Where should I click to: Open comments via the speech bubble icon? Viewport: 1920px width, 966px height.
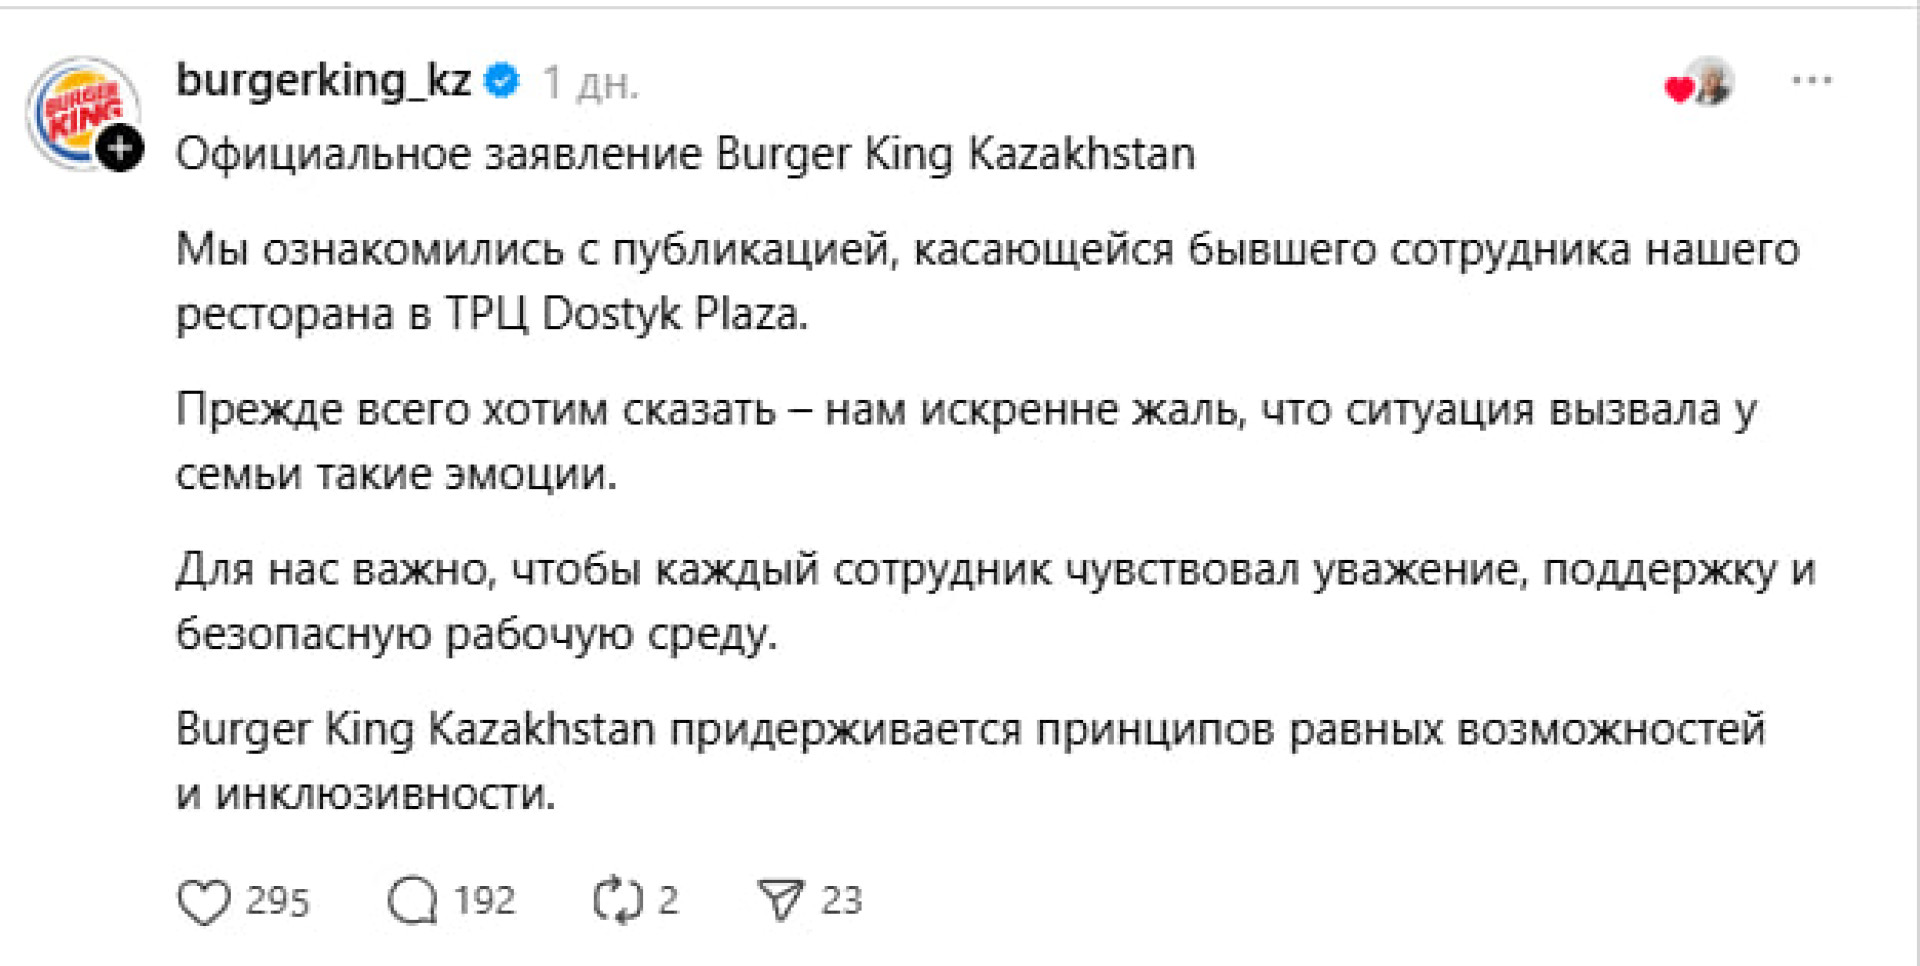point(412,901)
